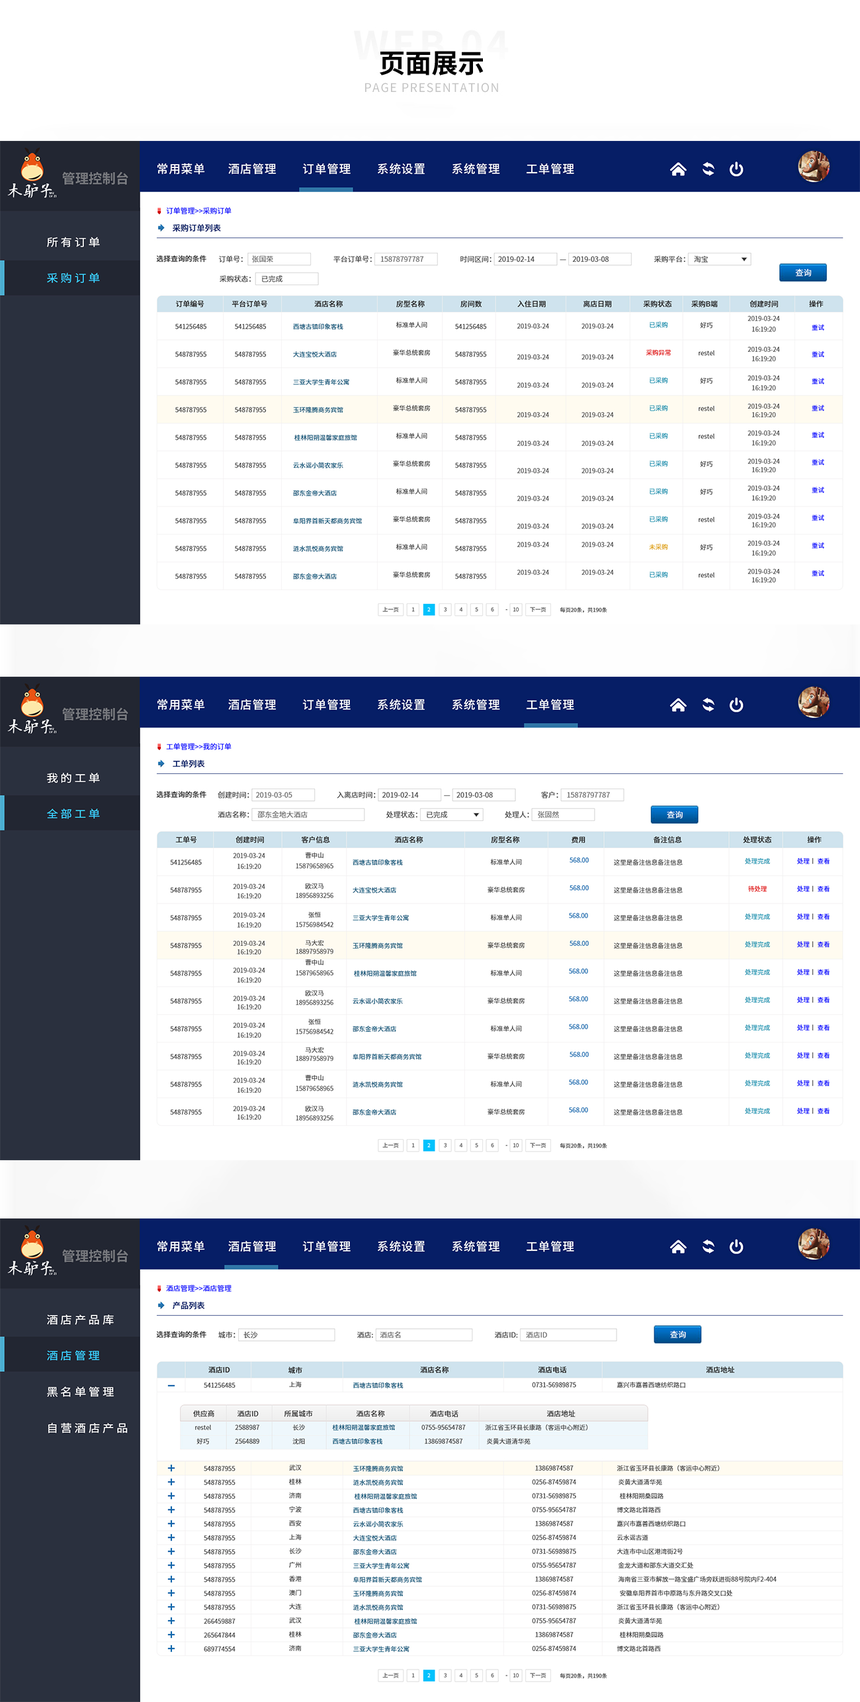The image size is (860, 1702).
Task: Open the 处理状态 dropdown showing 已完成
Action: [x=451, y=815]
